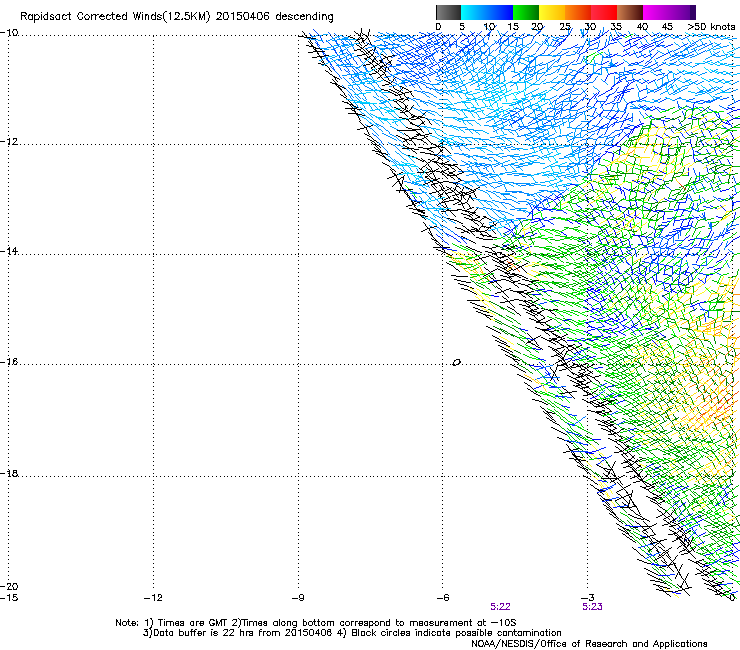The image size is (740, 650).
Task: Click the small black circle near -16 latitude
Action: (456, 363)
